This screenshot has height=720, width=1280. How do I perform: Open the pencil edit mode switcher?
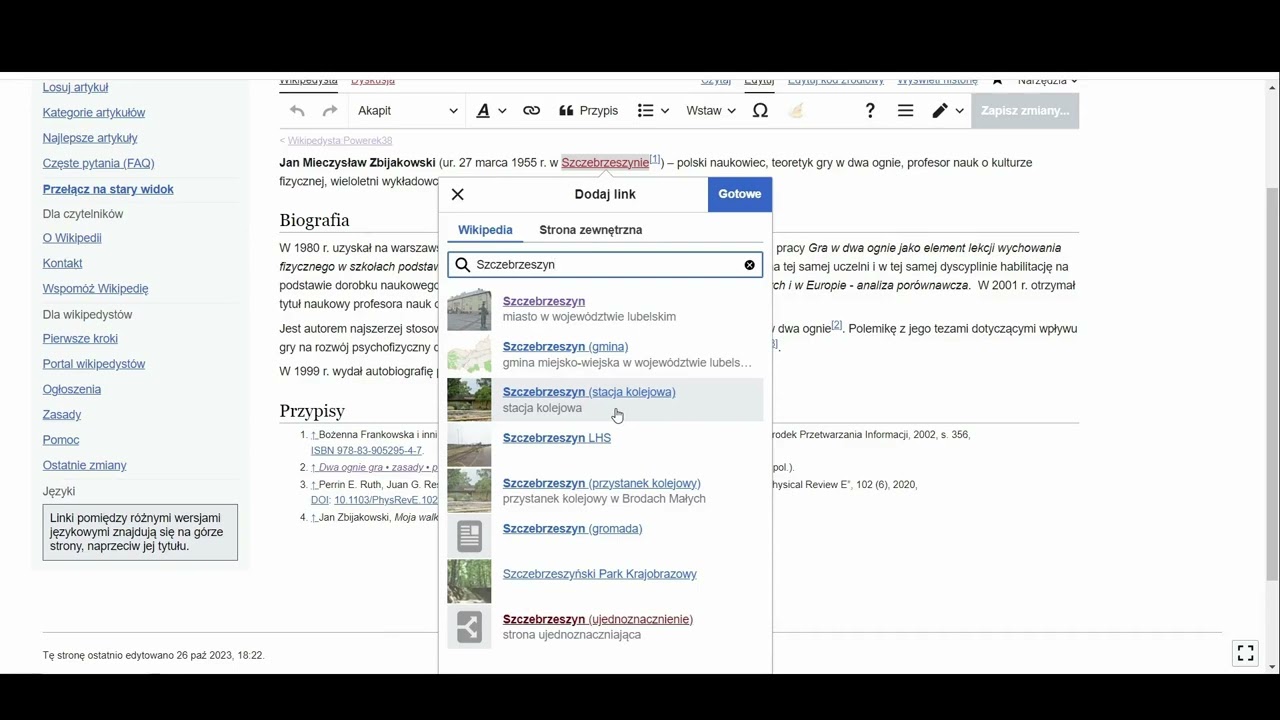point(947,111)
